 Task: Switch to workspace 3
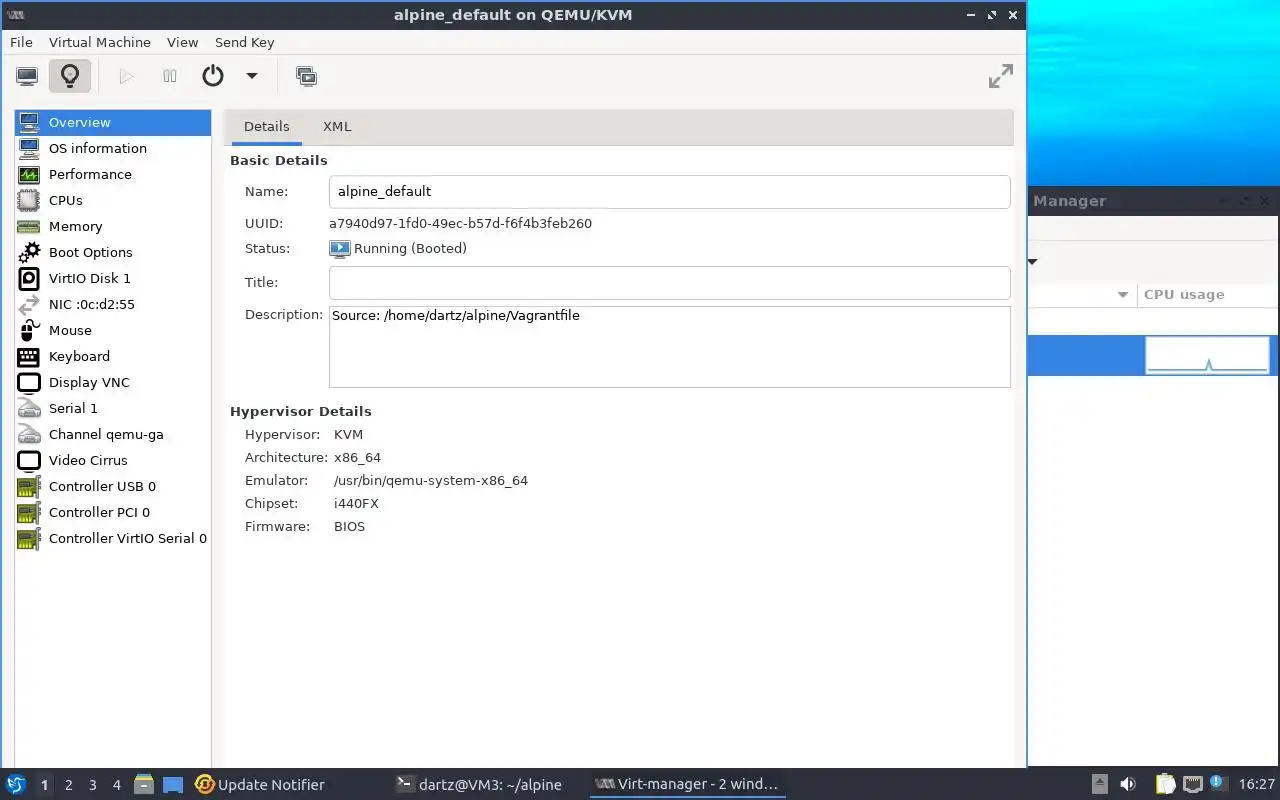92,785
